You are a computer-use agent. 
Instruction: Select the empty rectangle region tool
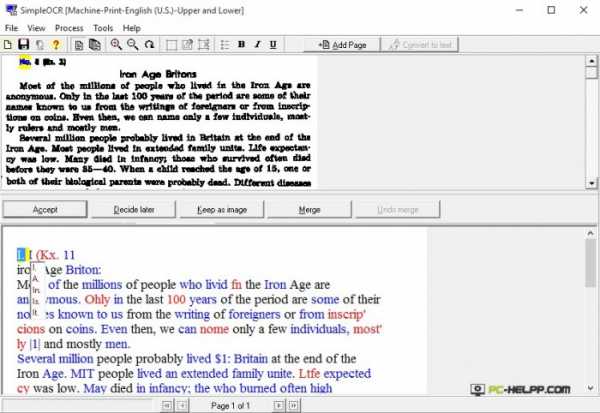coord(171,45)
